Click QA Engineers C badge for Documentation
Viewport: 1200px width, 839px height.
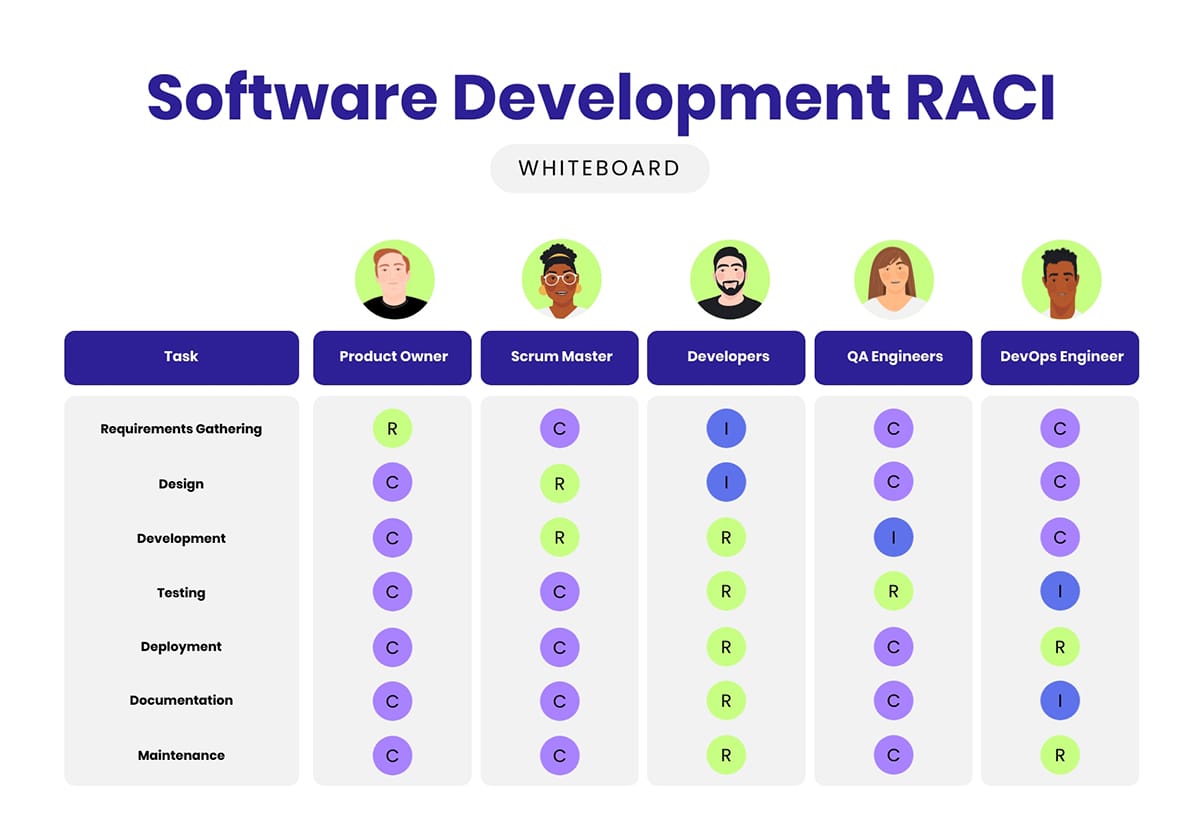click(893, 701)
